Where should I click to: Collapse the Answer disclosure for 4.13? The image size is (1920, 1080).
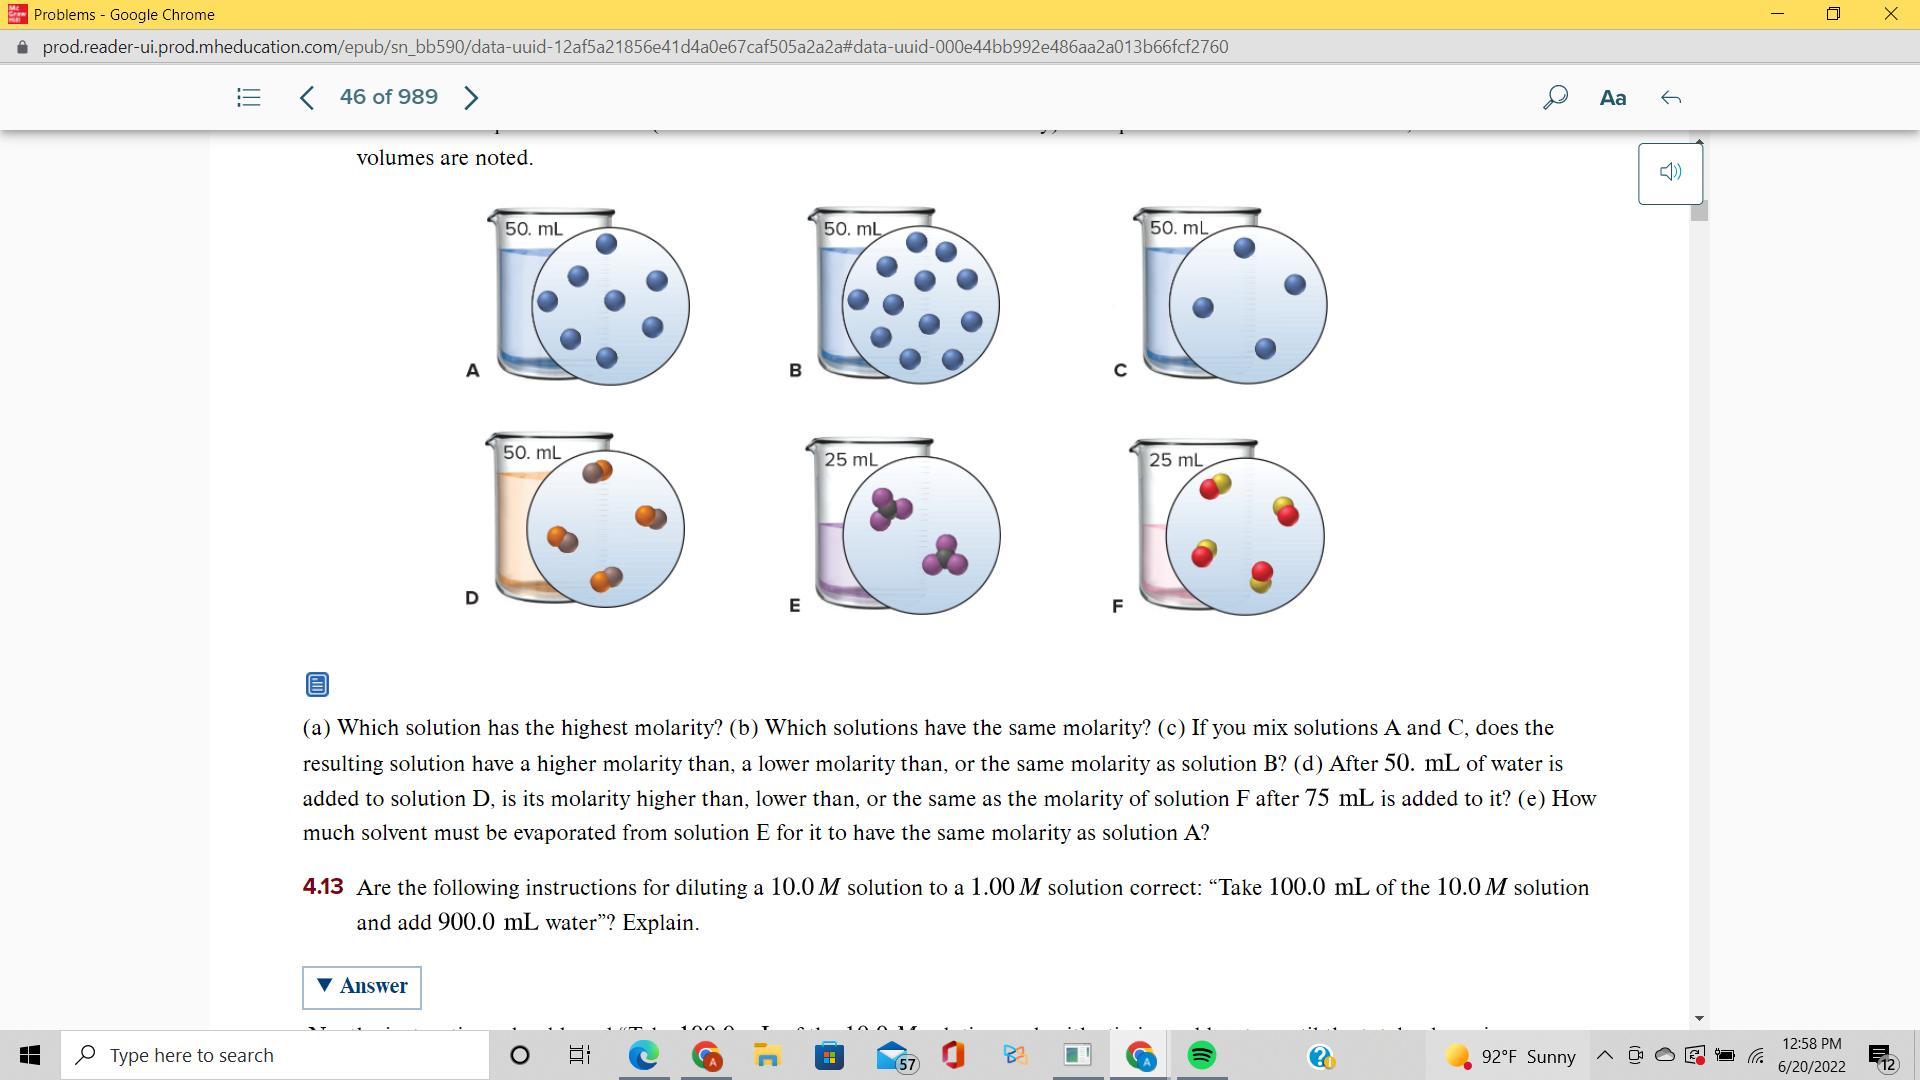click(x=362, y=987)
